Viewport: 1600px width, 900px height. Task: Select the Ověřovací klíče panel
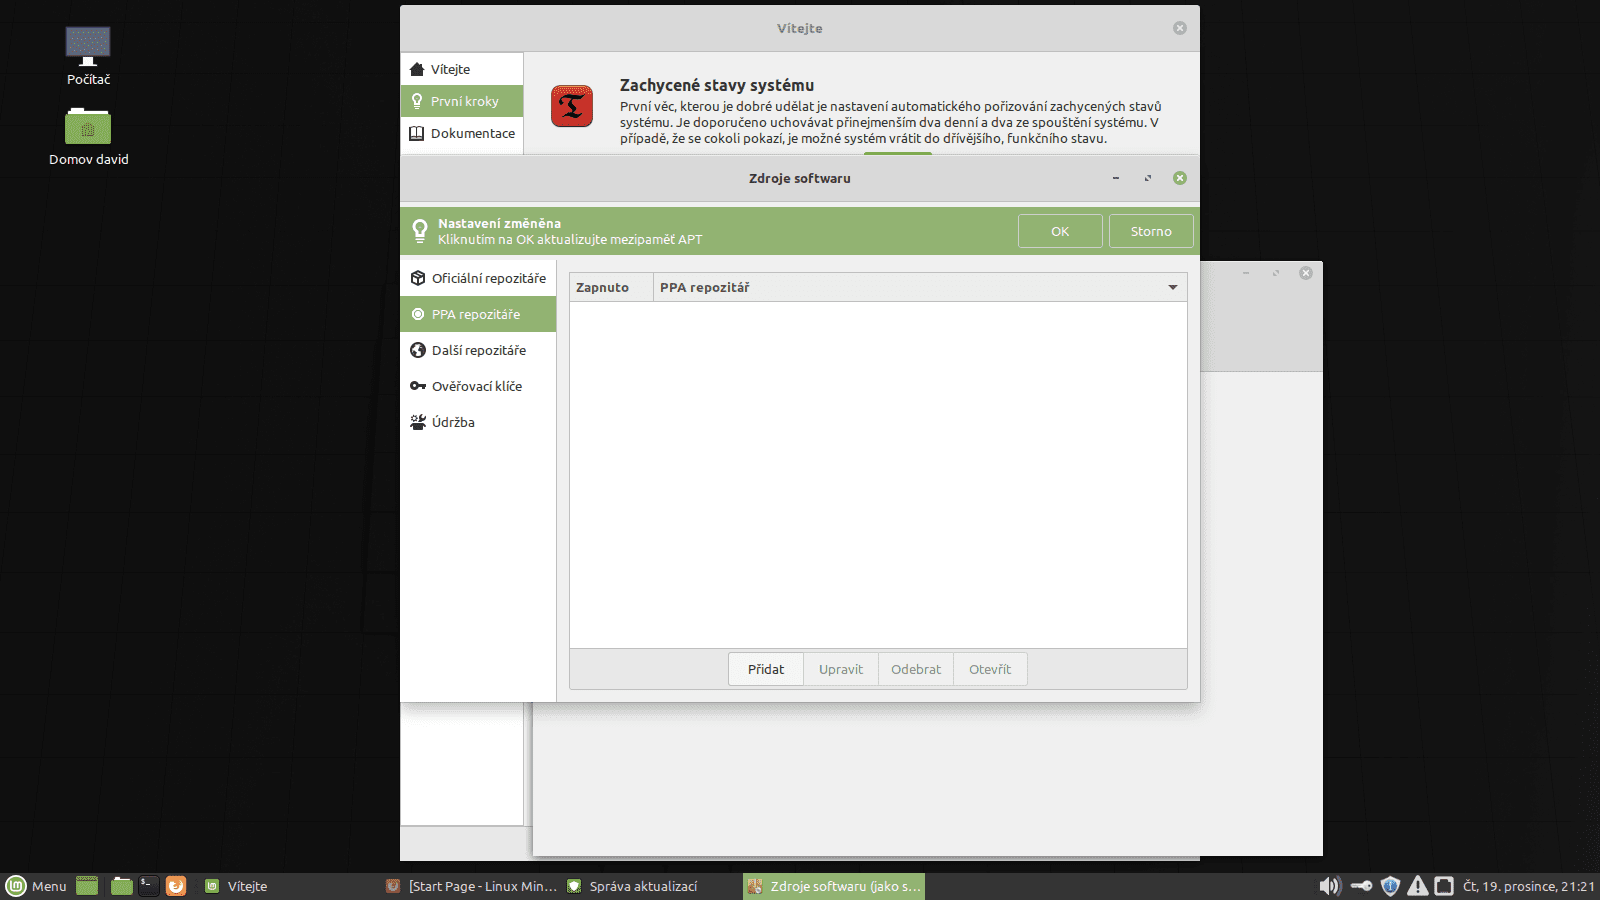476,386
